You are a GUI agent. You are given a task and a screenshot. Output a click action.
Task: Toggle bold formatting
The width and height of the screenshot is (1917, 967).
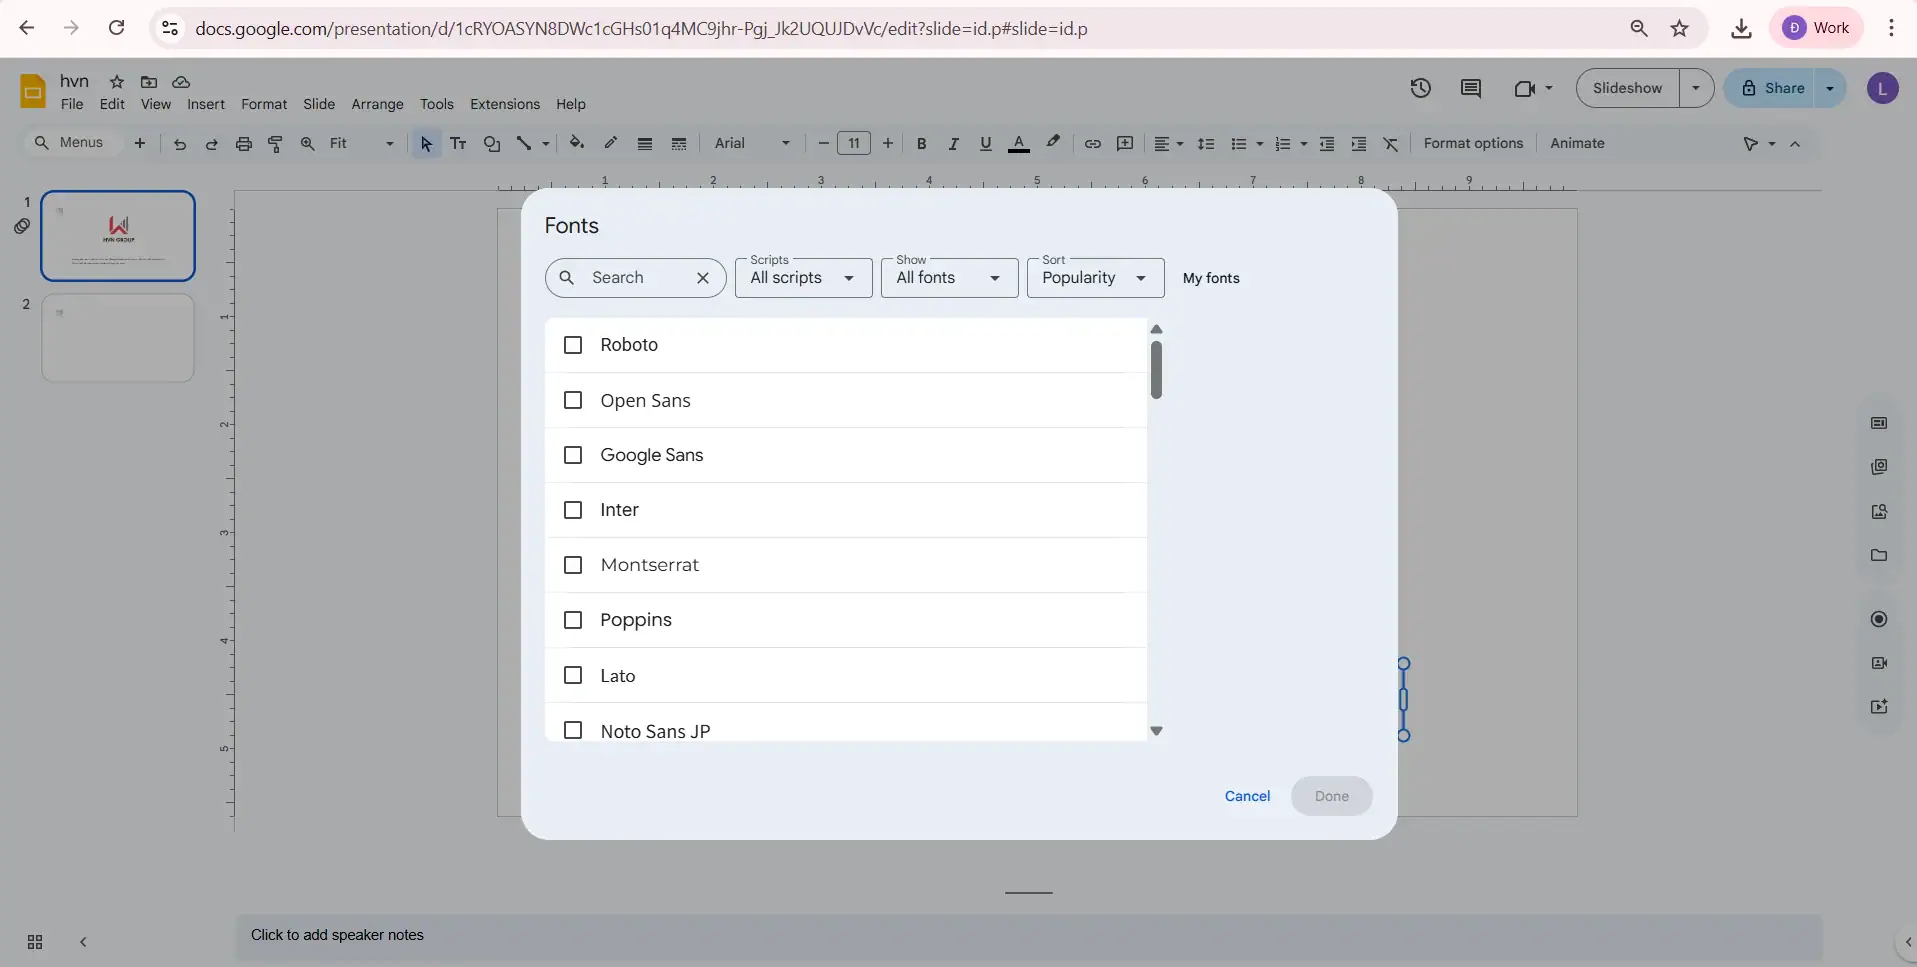(x=922, y=144)
